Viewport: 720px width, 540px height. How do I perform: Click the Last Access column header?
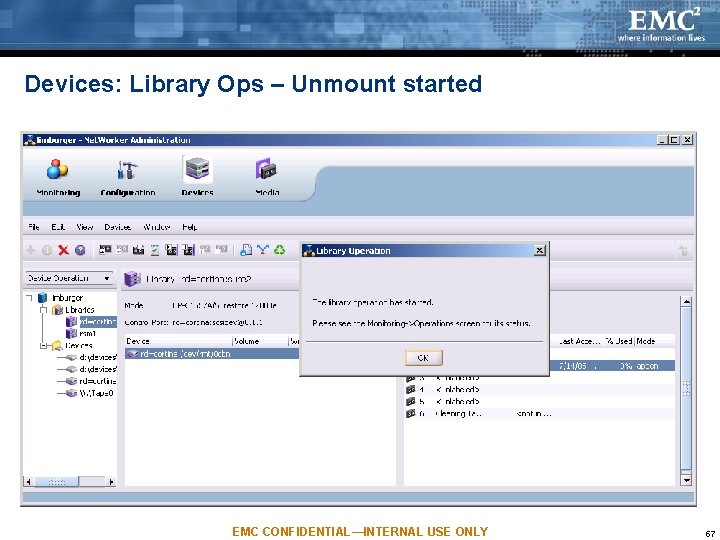click(x=579, y=341)
